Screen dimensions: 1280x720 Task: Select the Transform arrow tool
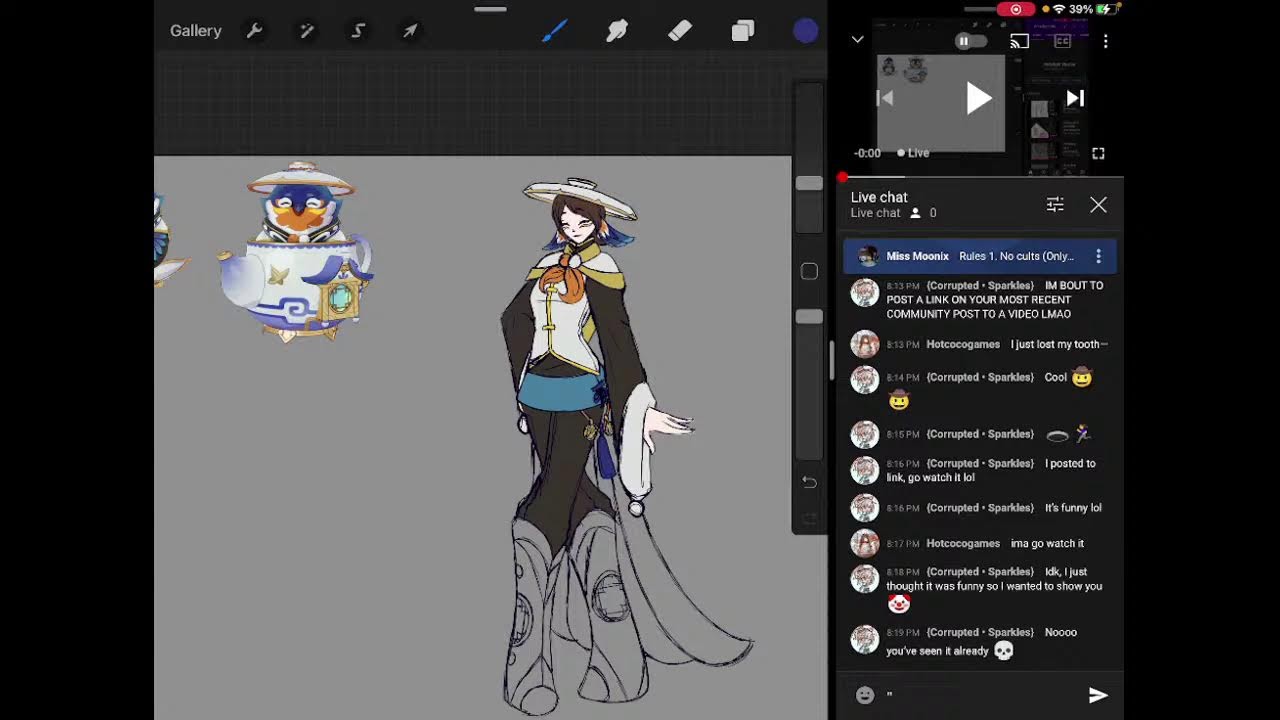click(410, 31)
